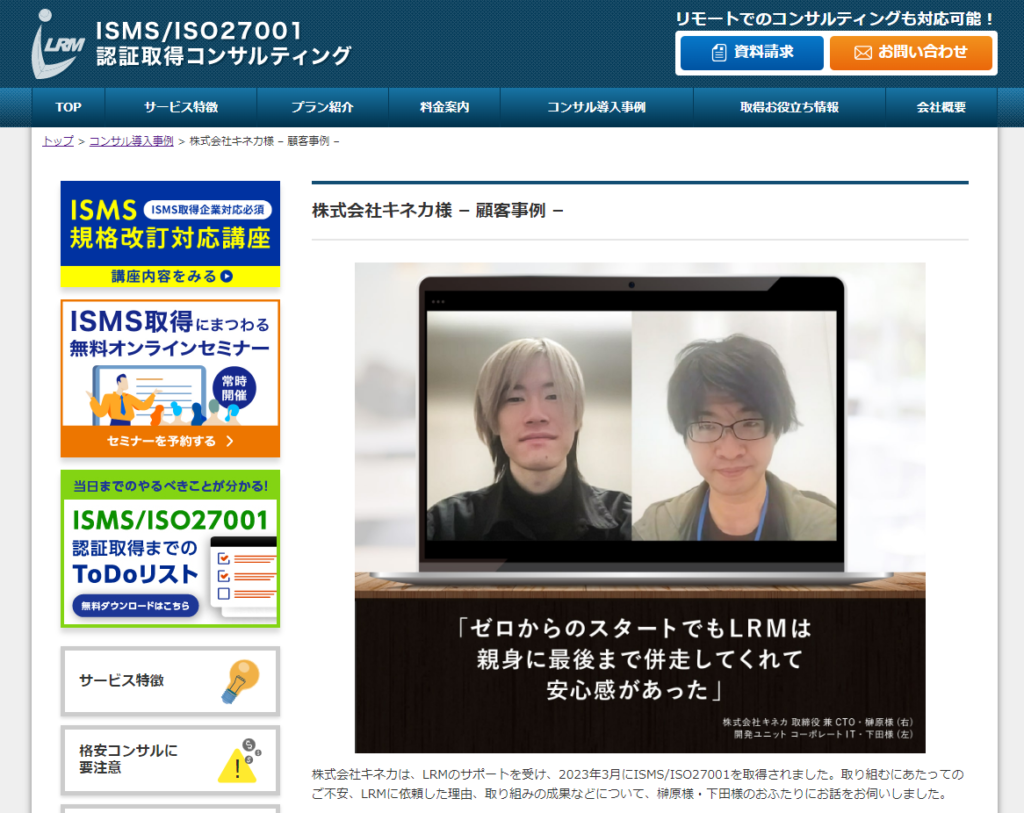Go to プラン紹介 in the navigation bar
Image resolution: width=1024 pixels, height=813 pixels.
[323, 107]
